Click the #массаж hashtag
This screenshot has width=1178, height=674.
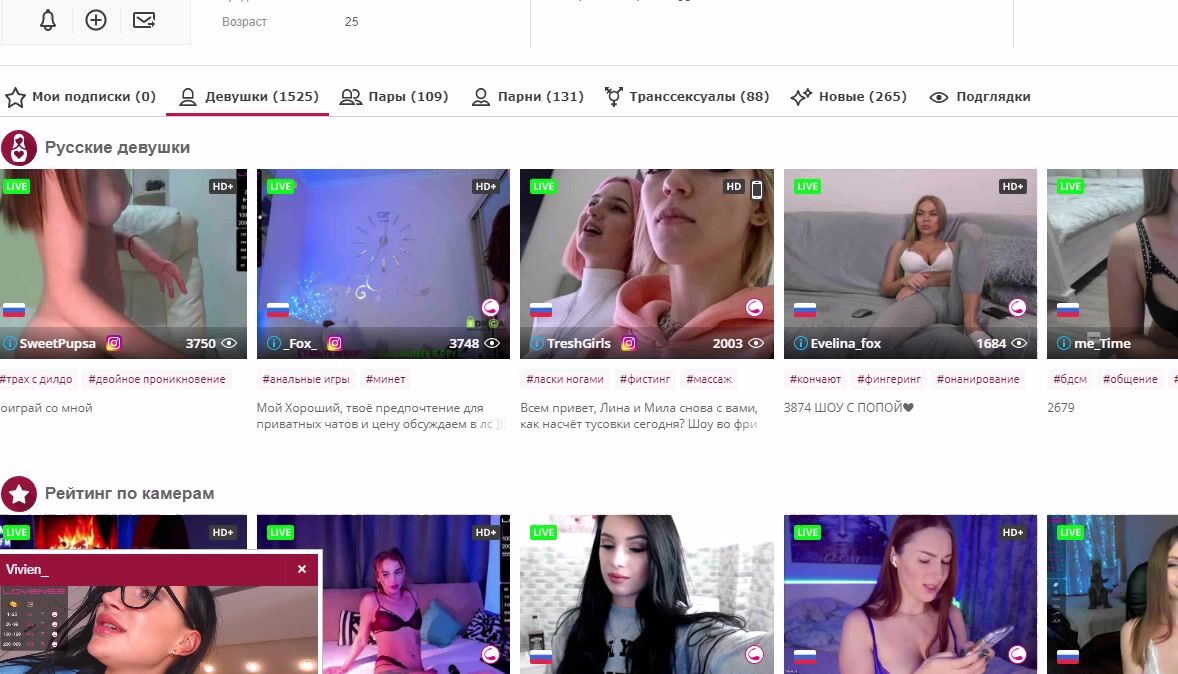pos(709,379)
